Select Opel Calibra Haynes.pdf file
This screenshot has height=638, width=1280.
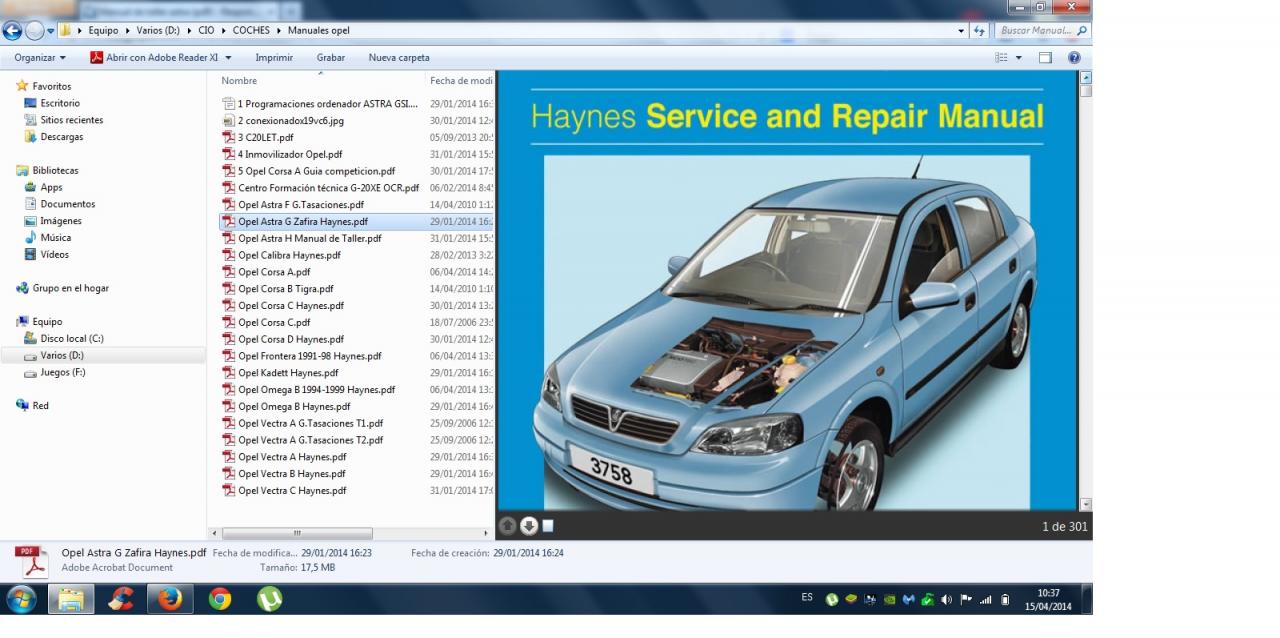(x=289, y=255)
